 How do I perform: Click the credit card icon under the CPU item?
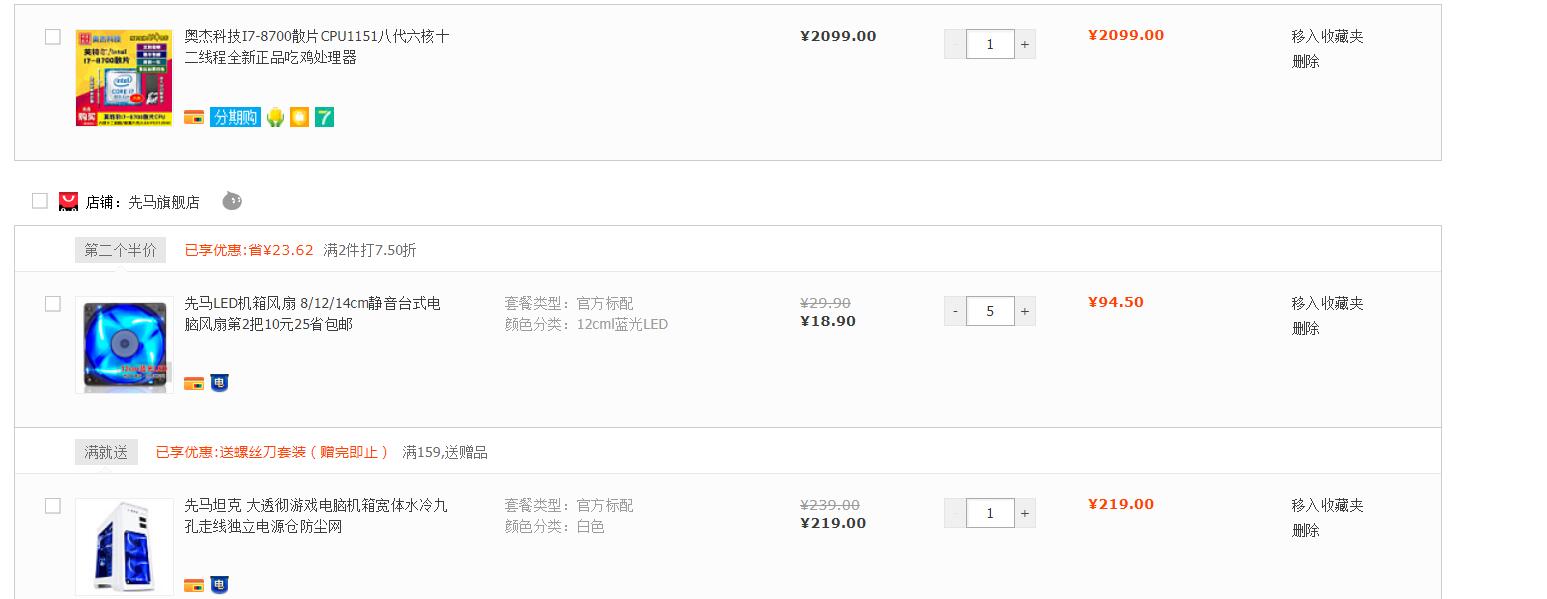(194, 117)
